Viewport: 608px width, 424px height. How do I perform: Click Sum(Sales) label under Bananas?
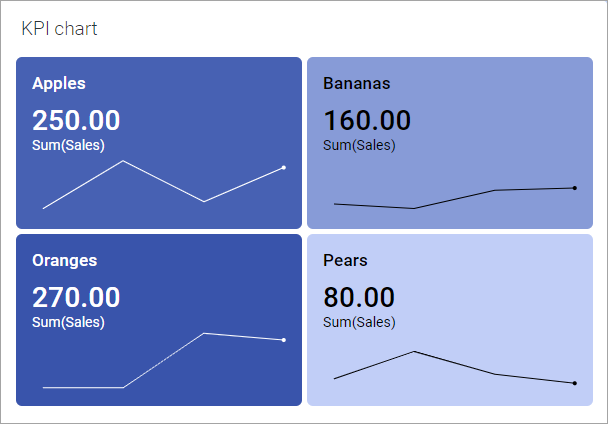point(359,145)
